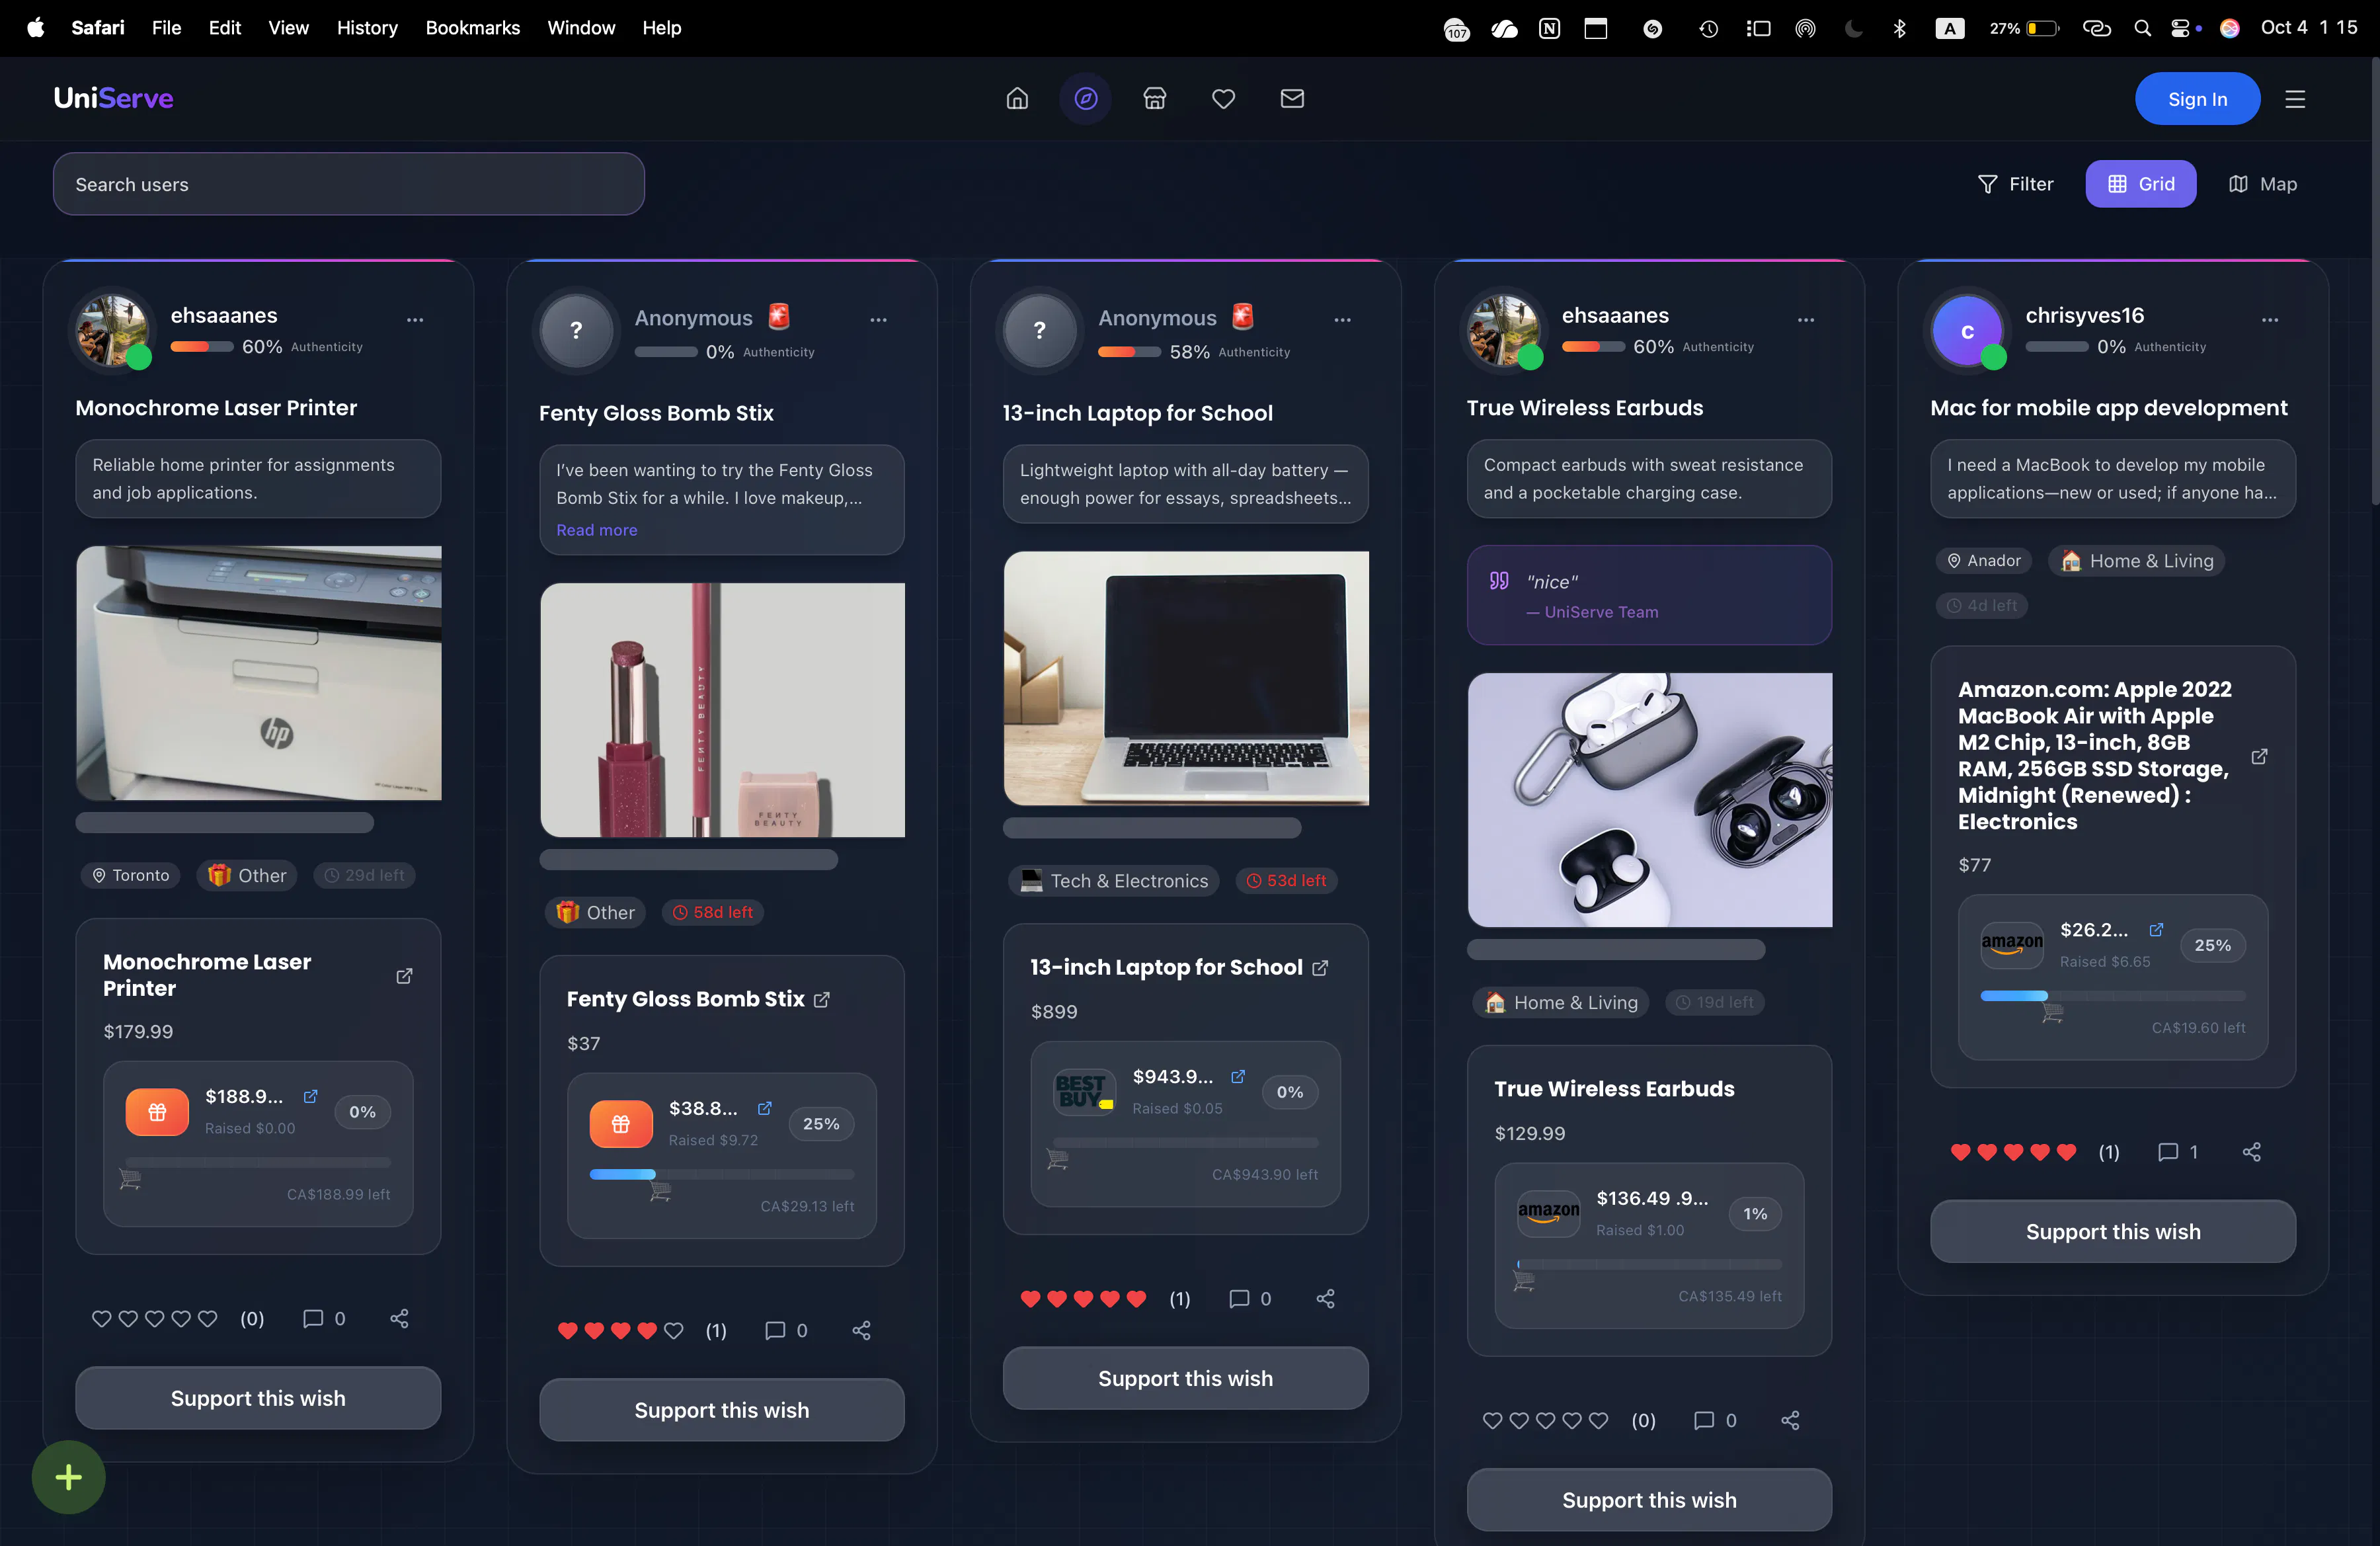This screenshot has height=1546, width=2380.
Task: Click the Sign In button
Action: (2197, 99)
